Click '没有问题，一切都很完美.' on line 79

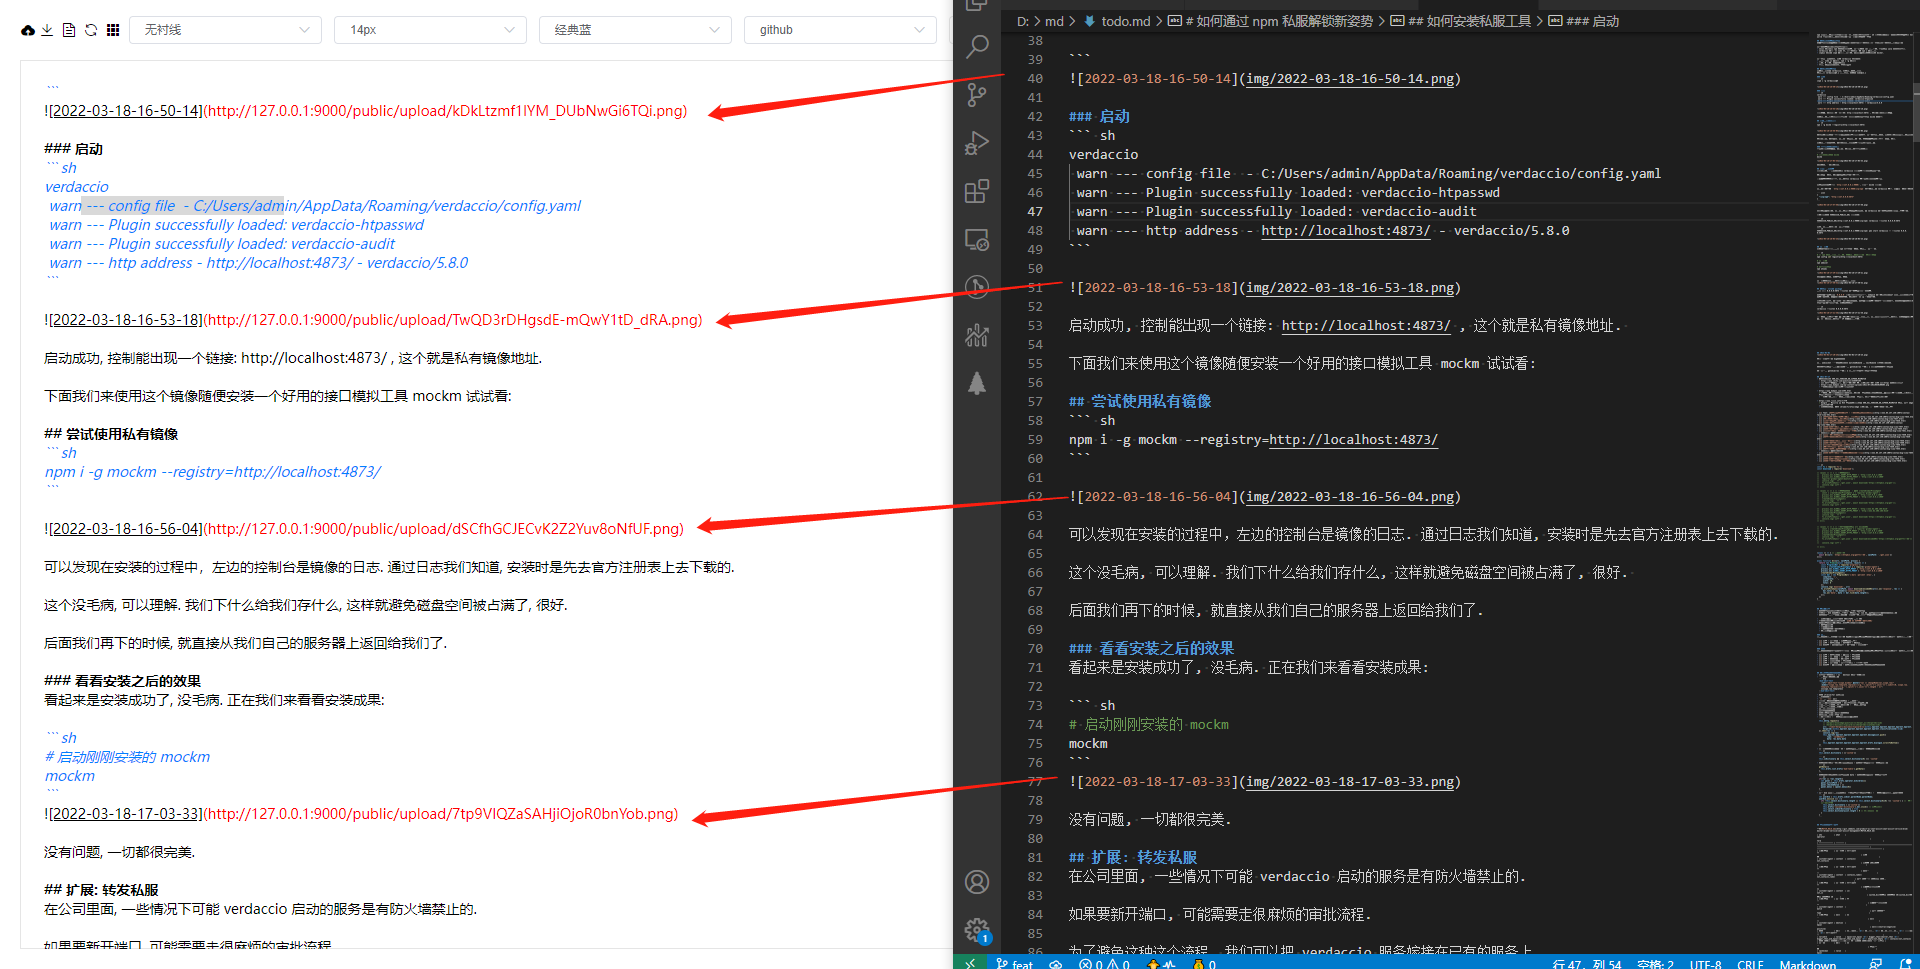click(x=1150, y=820)
